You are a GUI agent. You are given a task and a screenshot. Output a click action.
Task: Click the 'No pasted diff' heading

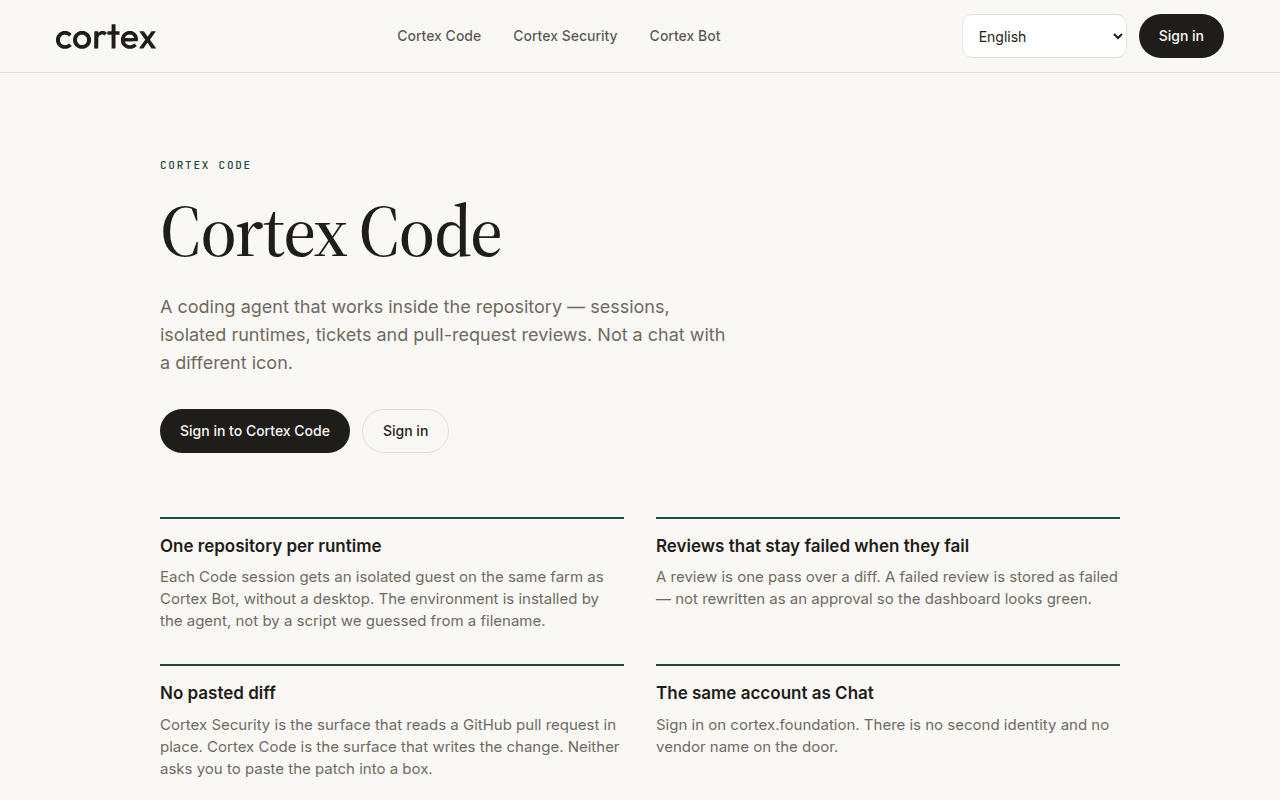tap(218, 693)
